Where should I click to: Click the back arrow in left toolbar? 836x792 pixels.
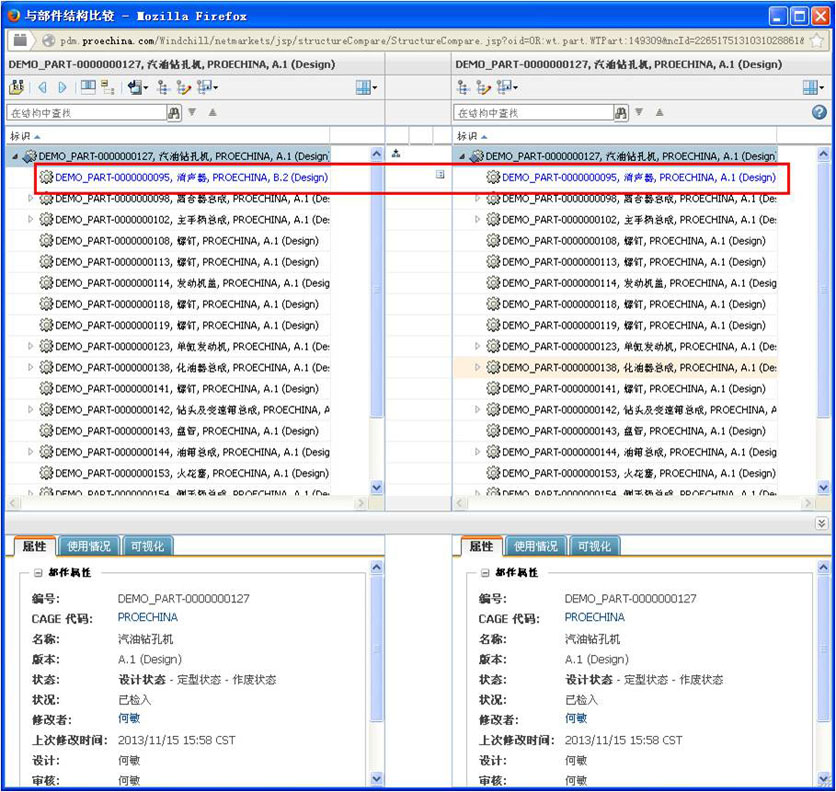(x=43, y=87)
